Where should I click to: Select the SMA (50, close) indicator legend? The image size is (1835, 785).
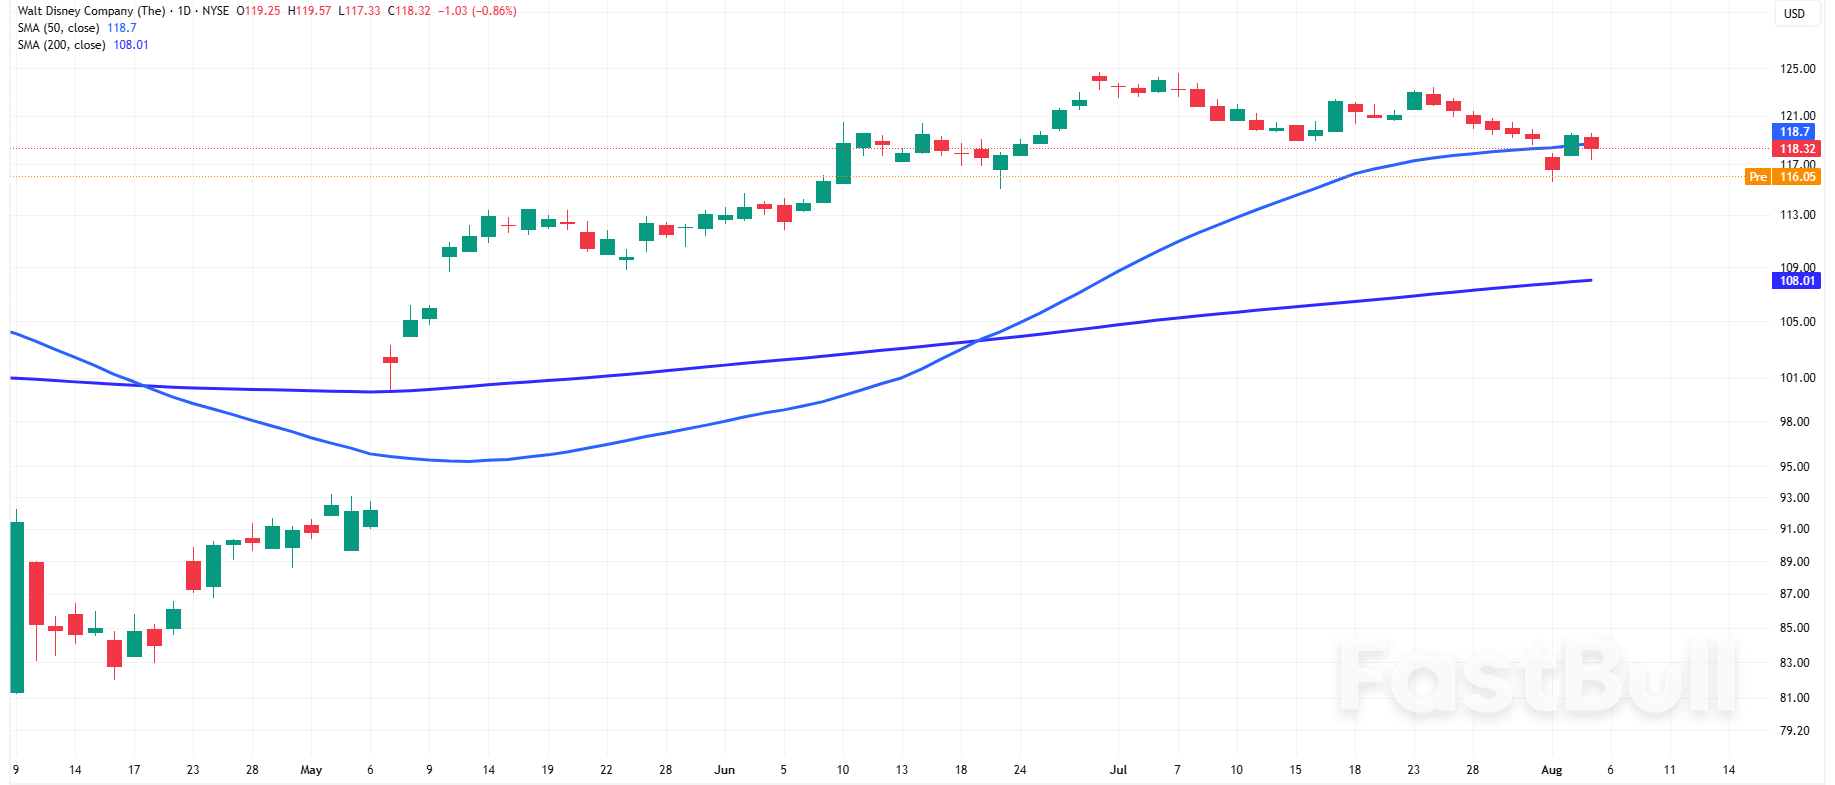(60, 28)
